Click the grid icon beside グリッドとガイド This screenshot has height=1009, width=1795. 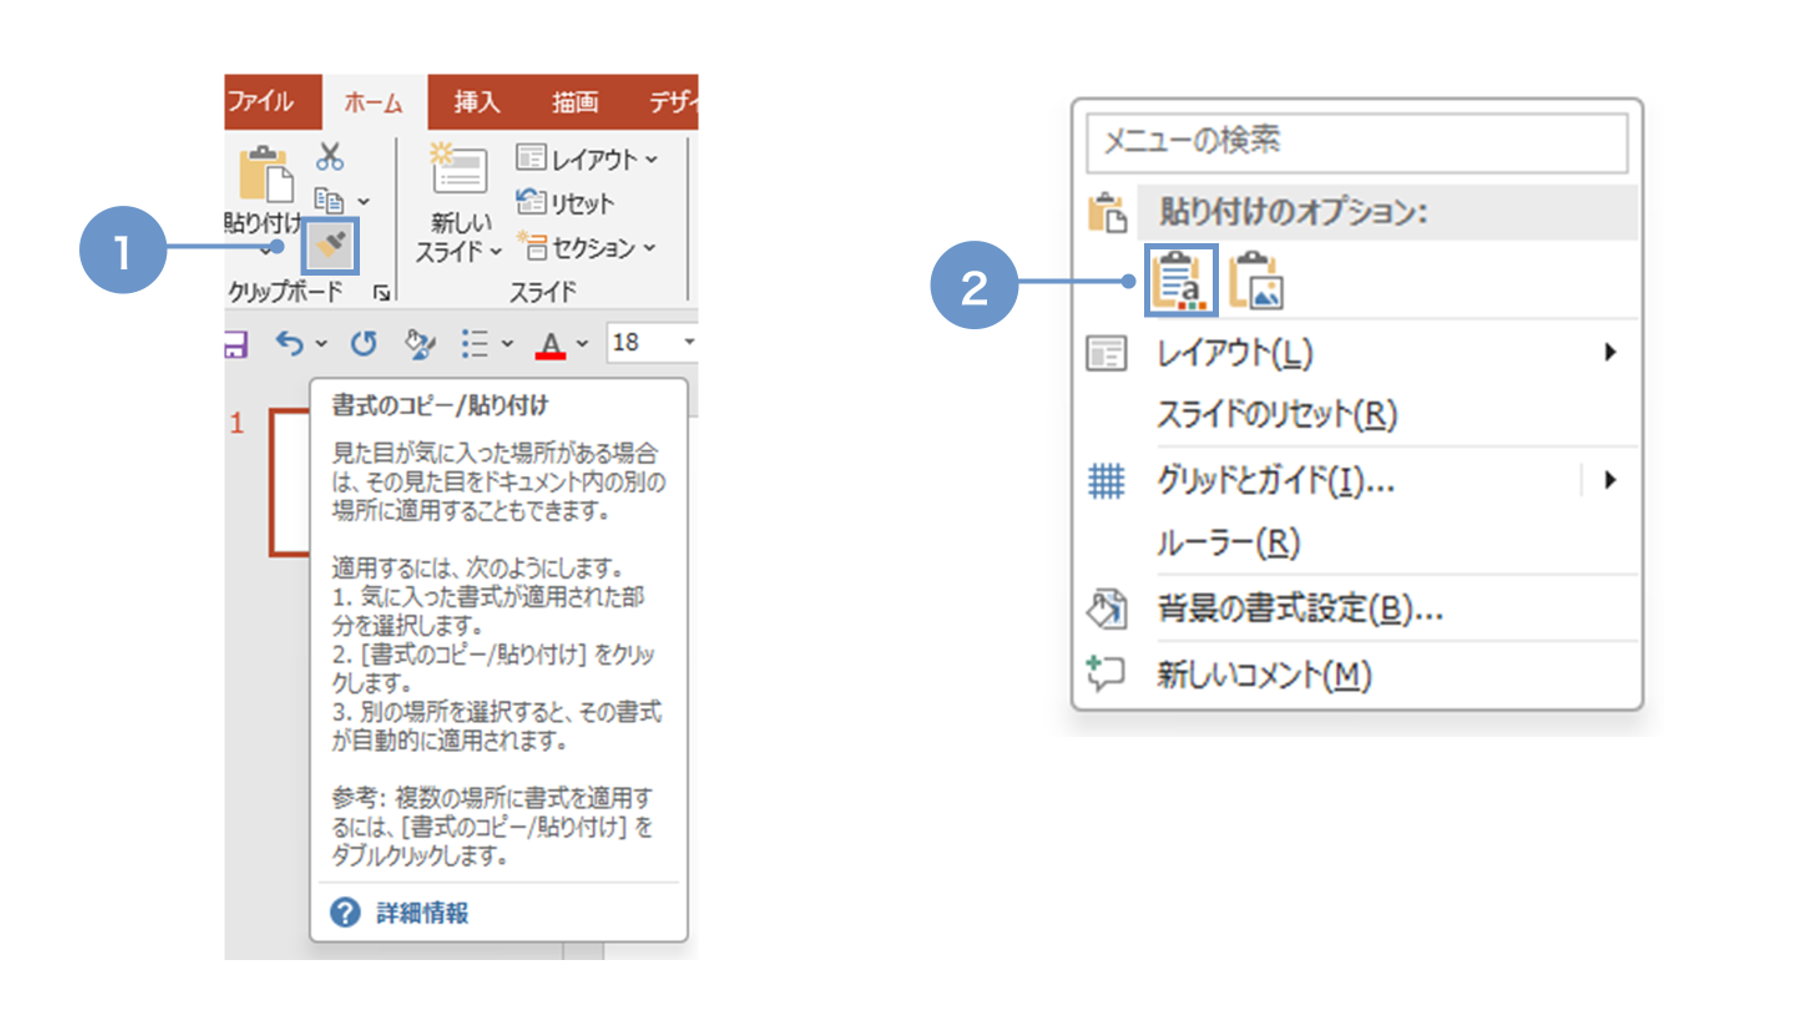click(x=1106, y=481)
